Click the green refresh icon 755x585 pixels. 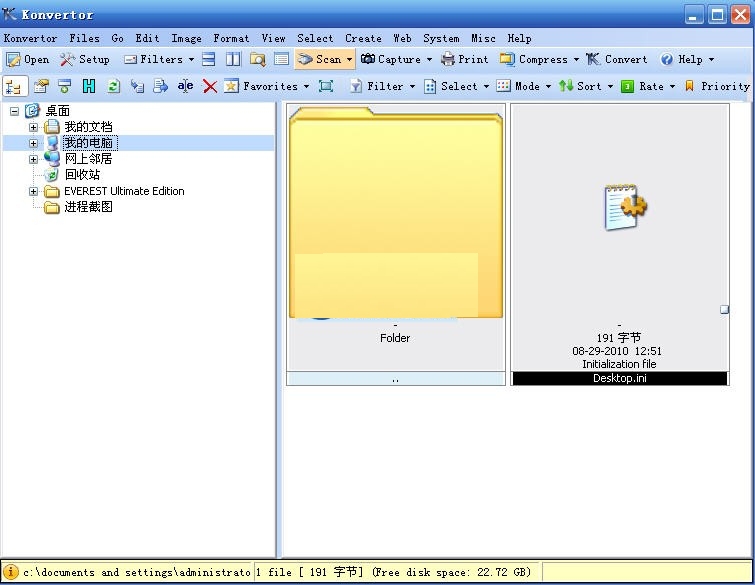click(113, 87)
